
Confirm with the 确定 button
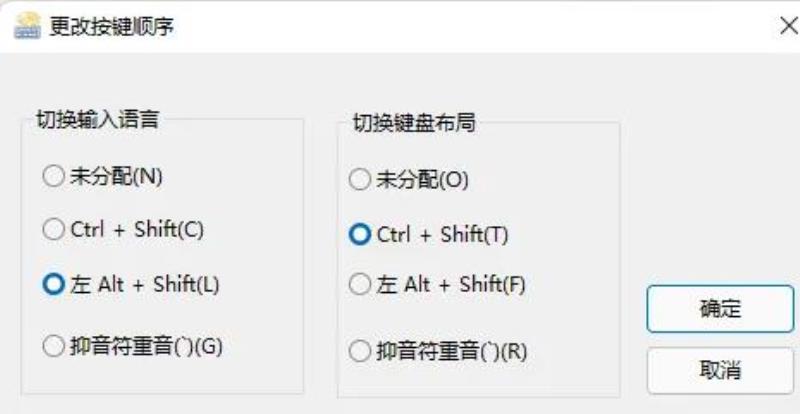click(720, 309)
